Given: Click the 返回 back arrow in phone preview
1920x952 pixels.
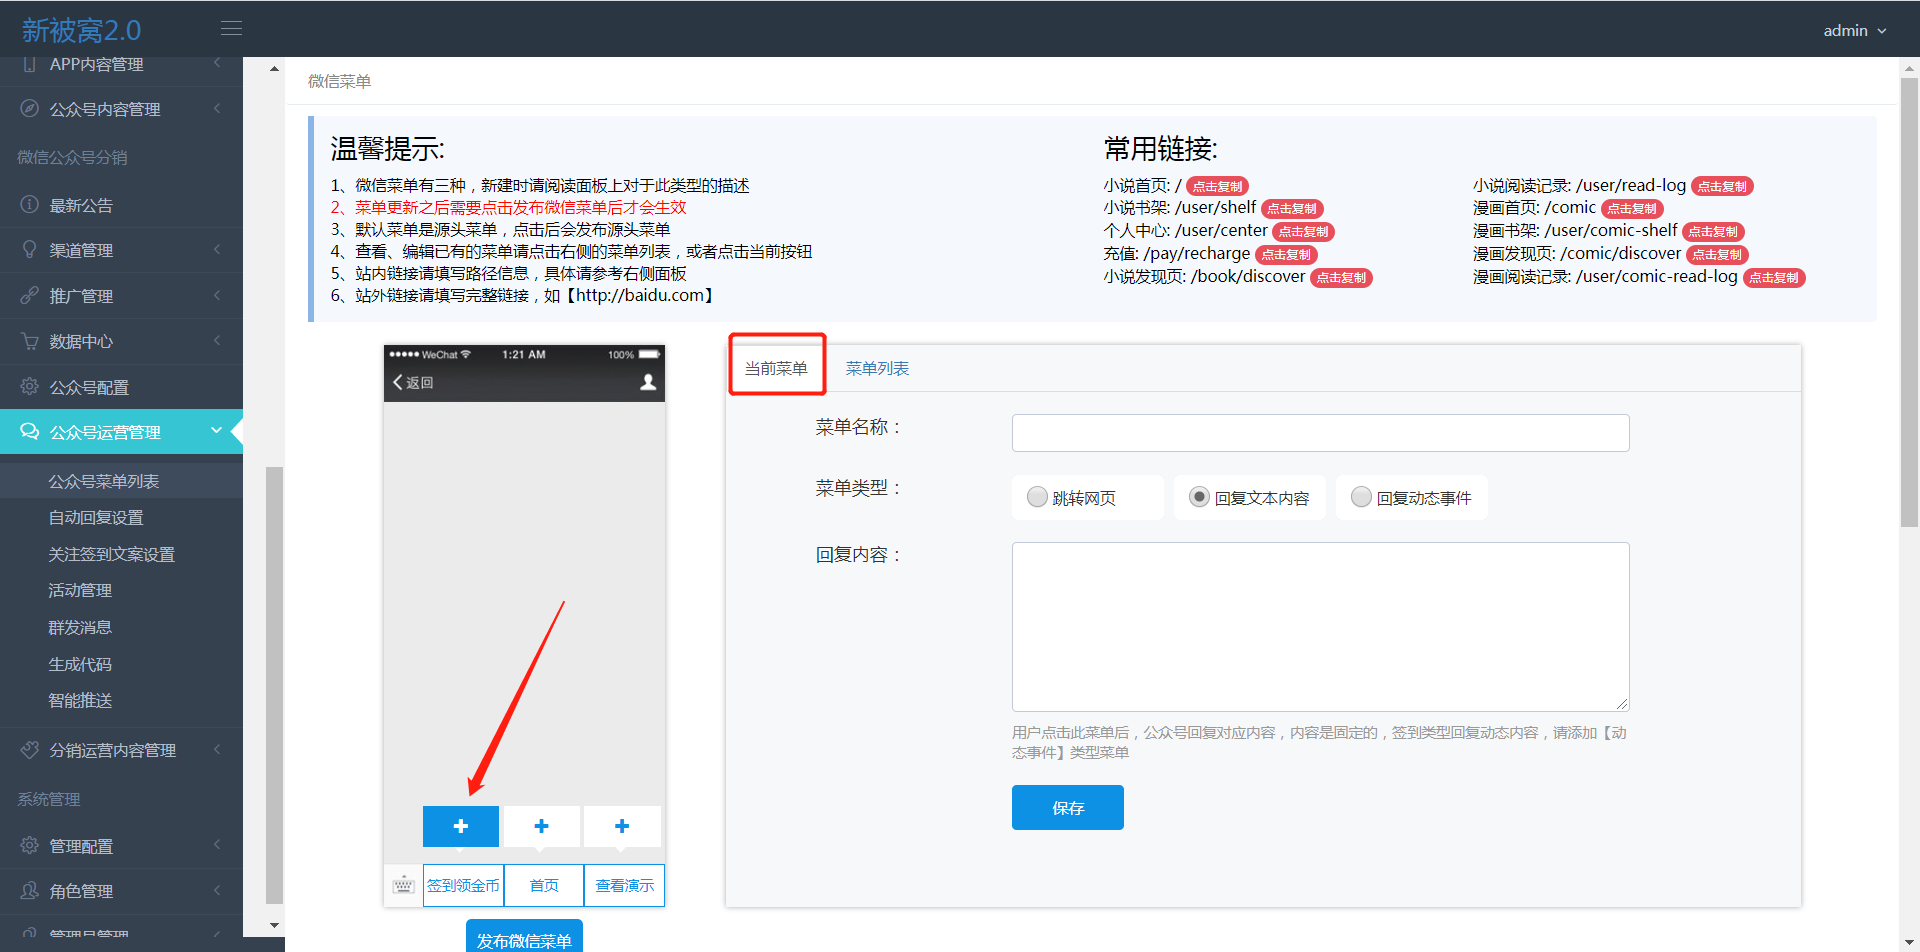Looking at the screenshot, I should pyautogui.click(x=399, y=382).
